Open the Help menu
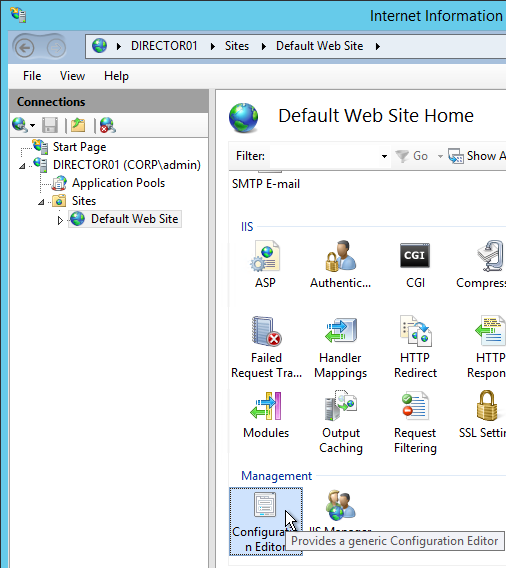The image size is (506, 568). [116, 76]
